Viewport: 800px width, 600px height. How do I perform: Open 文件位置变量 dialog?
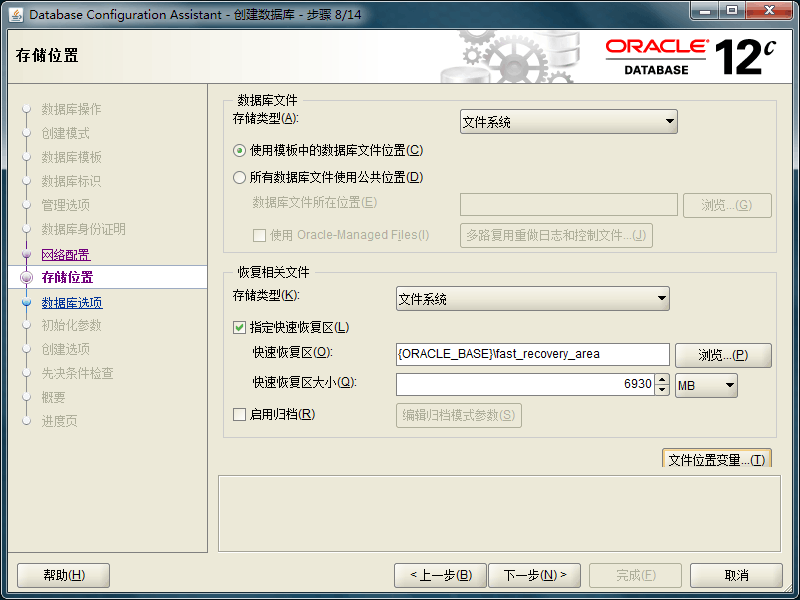click(716, 460)
